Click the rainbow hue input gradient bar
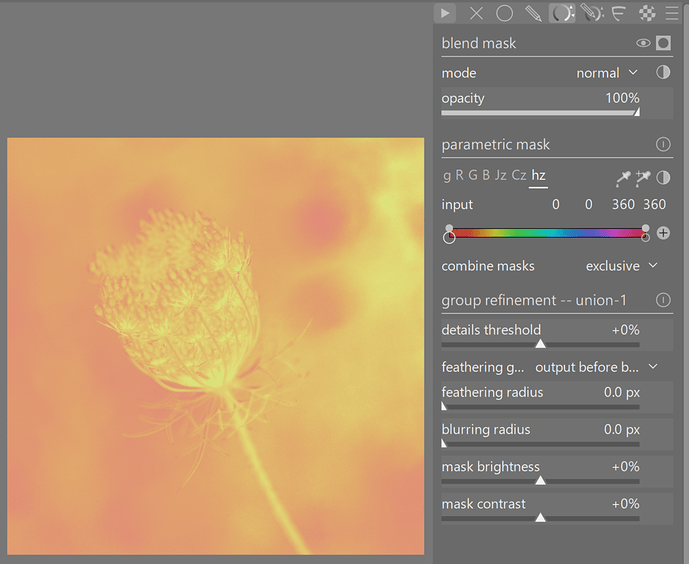689x564 pixels. click(547, 233)
